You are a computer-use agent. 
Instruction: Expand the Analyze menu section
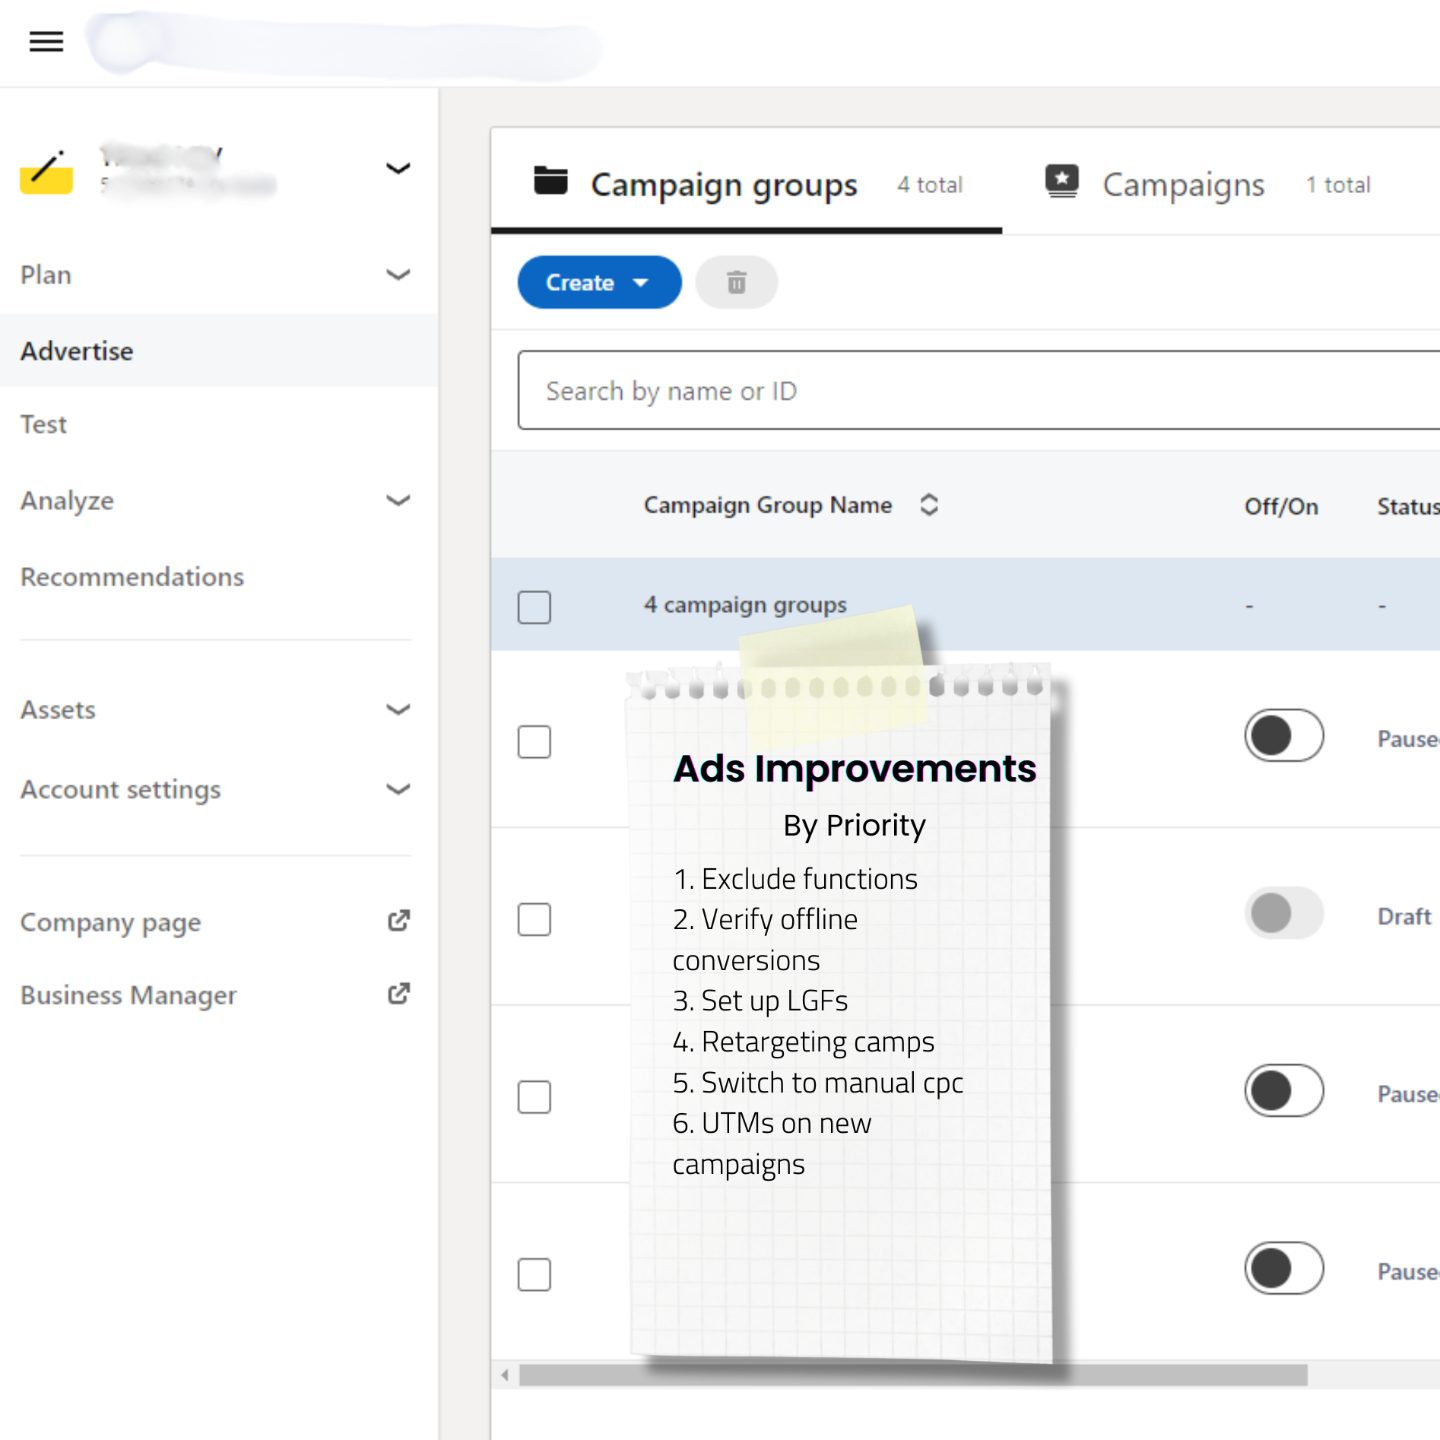(398, 500)
